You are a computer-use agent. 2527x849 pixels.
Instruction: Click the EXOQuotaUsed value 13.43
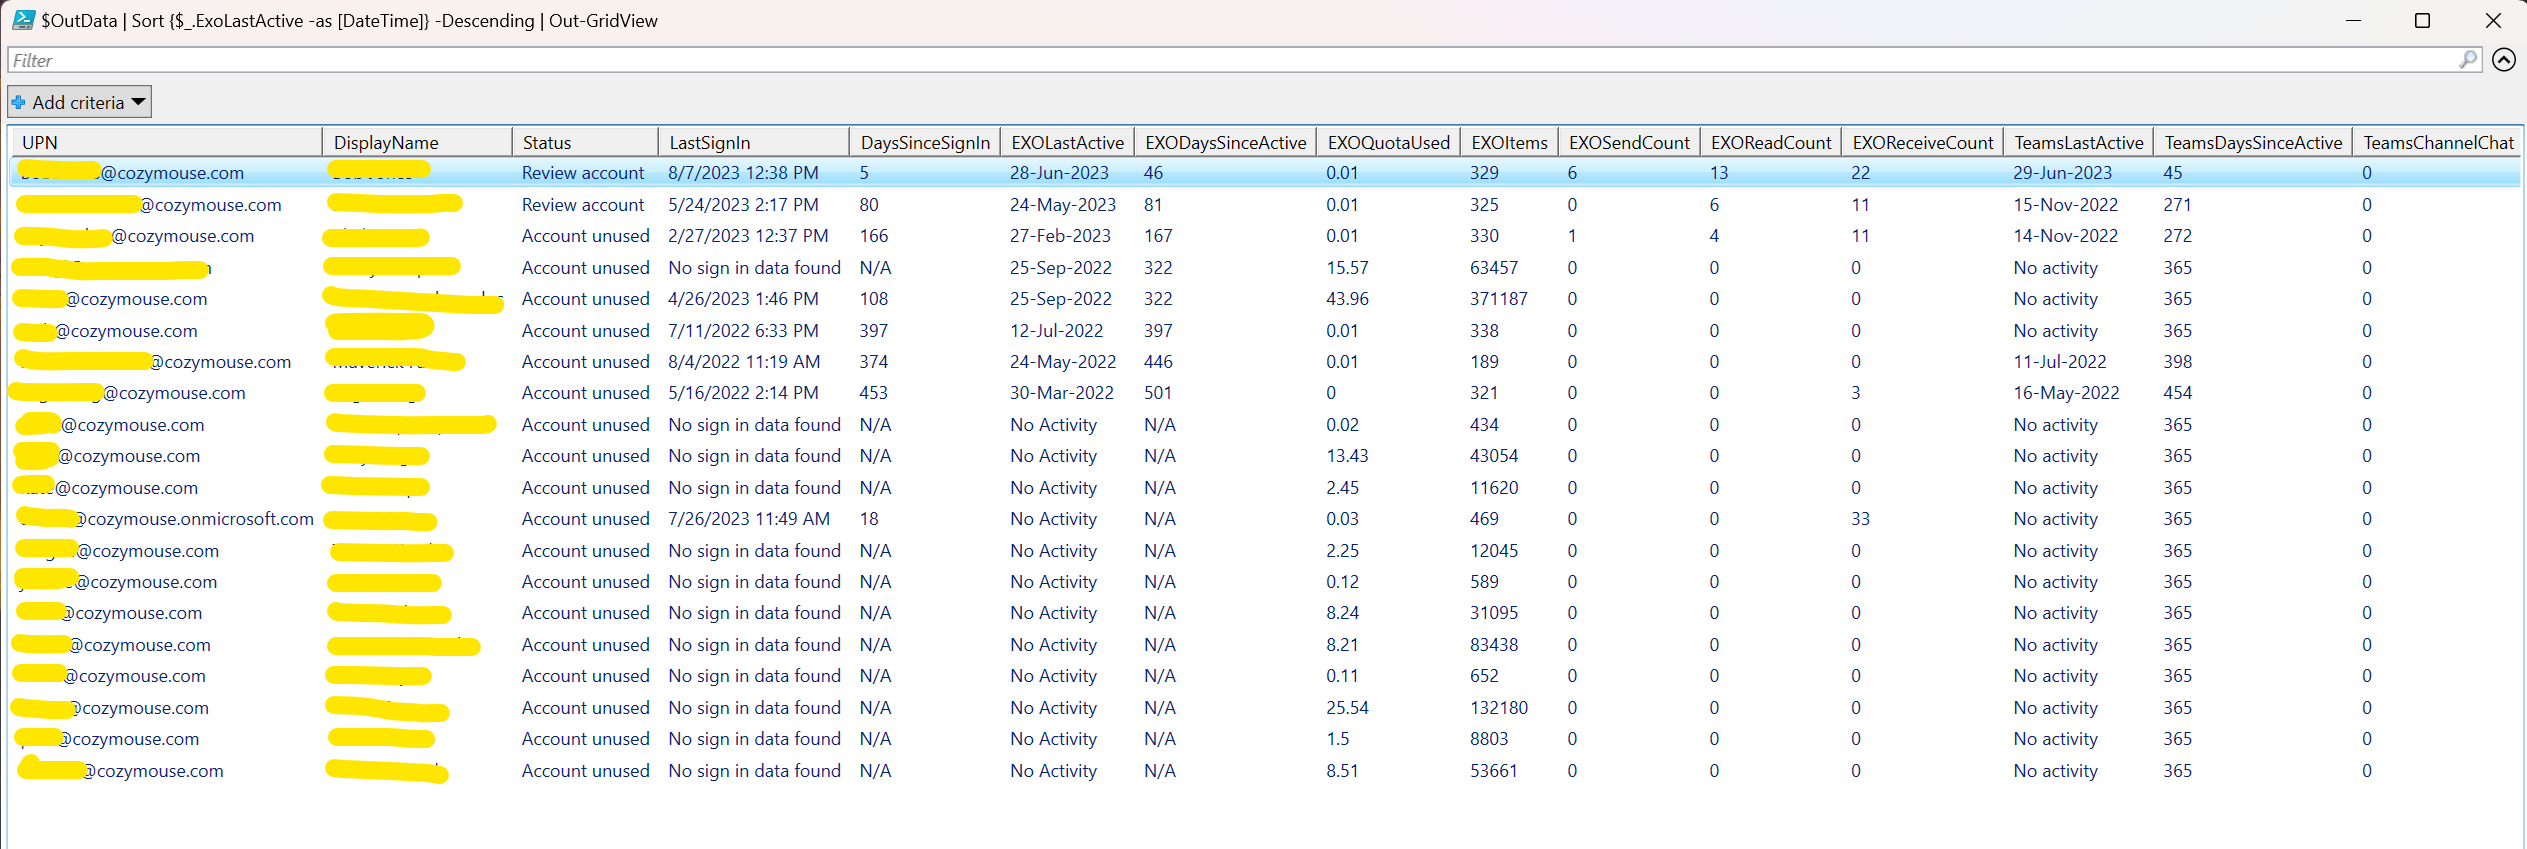[1347, 456]
